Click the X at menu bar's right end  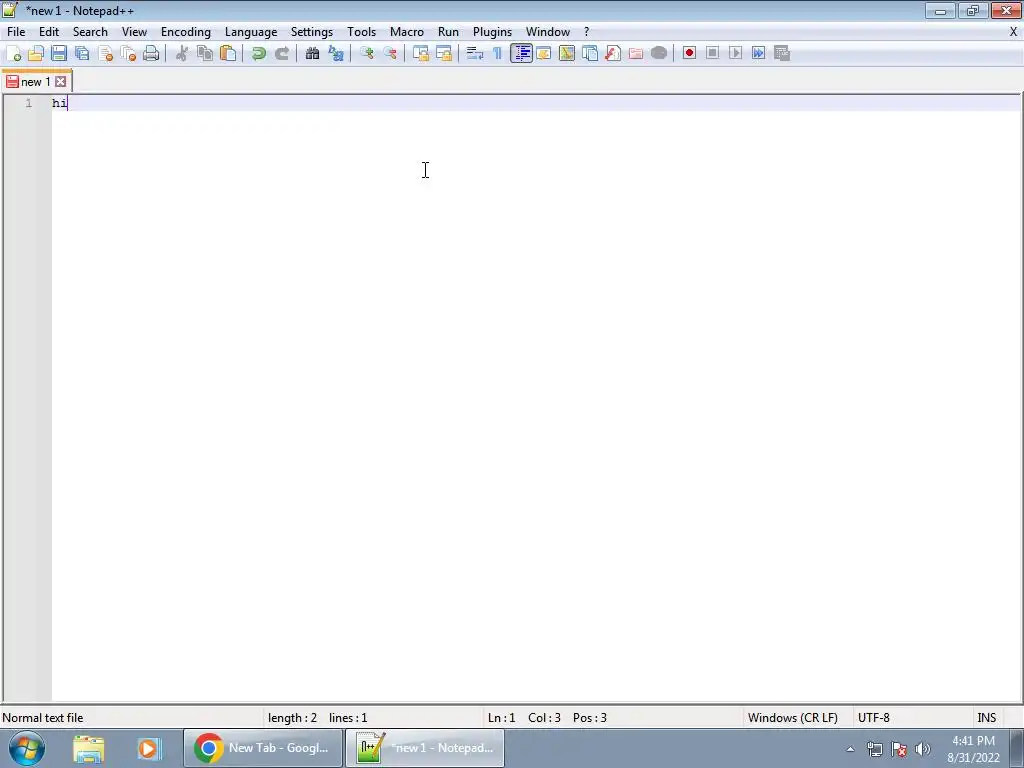(1014, 31)
